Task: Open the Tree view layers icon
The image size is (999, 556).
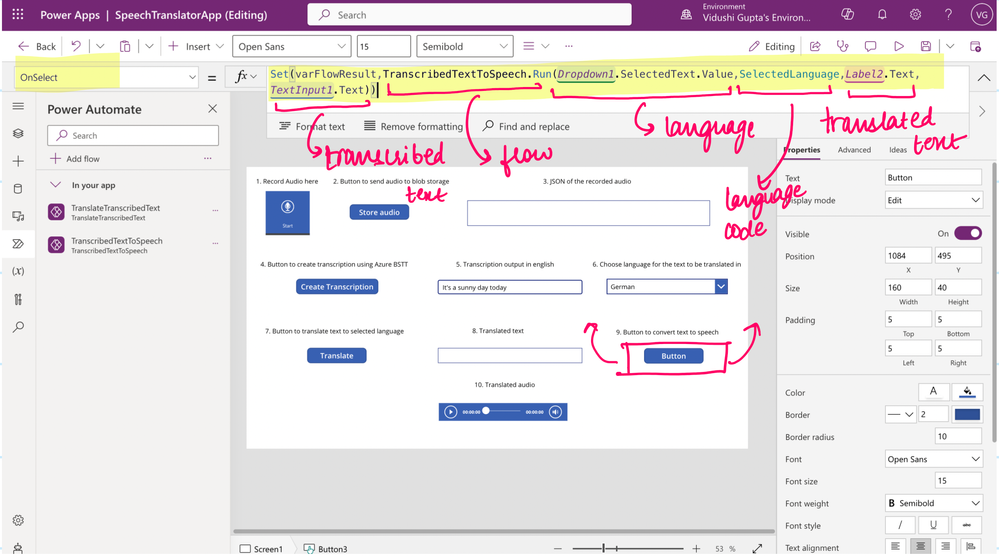Action: 18,133
